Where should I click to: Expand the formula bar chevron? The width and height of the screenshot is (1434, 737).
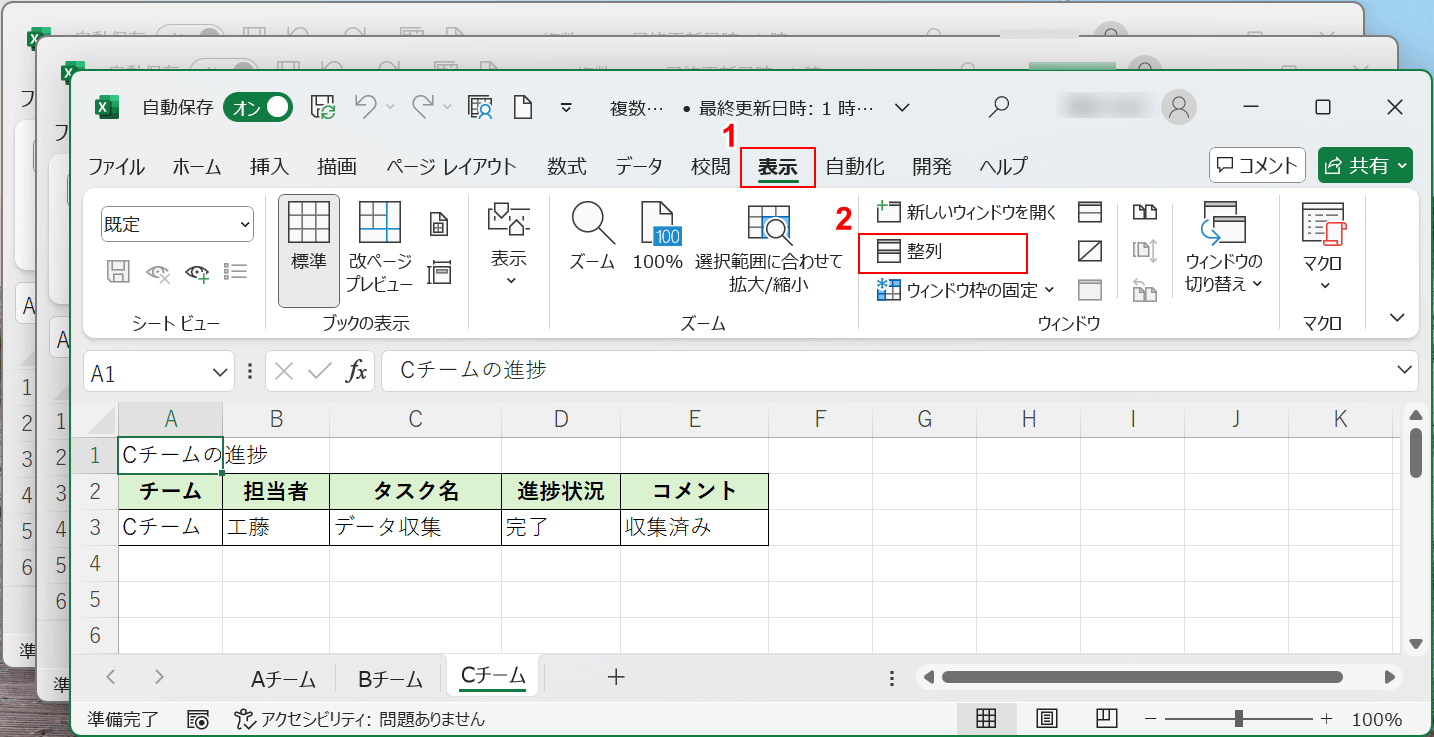tap(1405, 371)
